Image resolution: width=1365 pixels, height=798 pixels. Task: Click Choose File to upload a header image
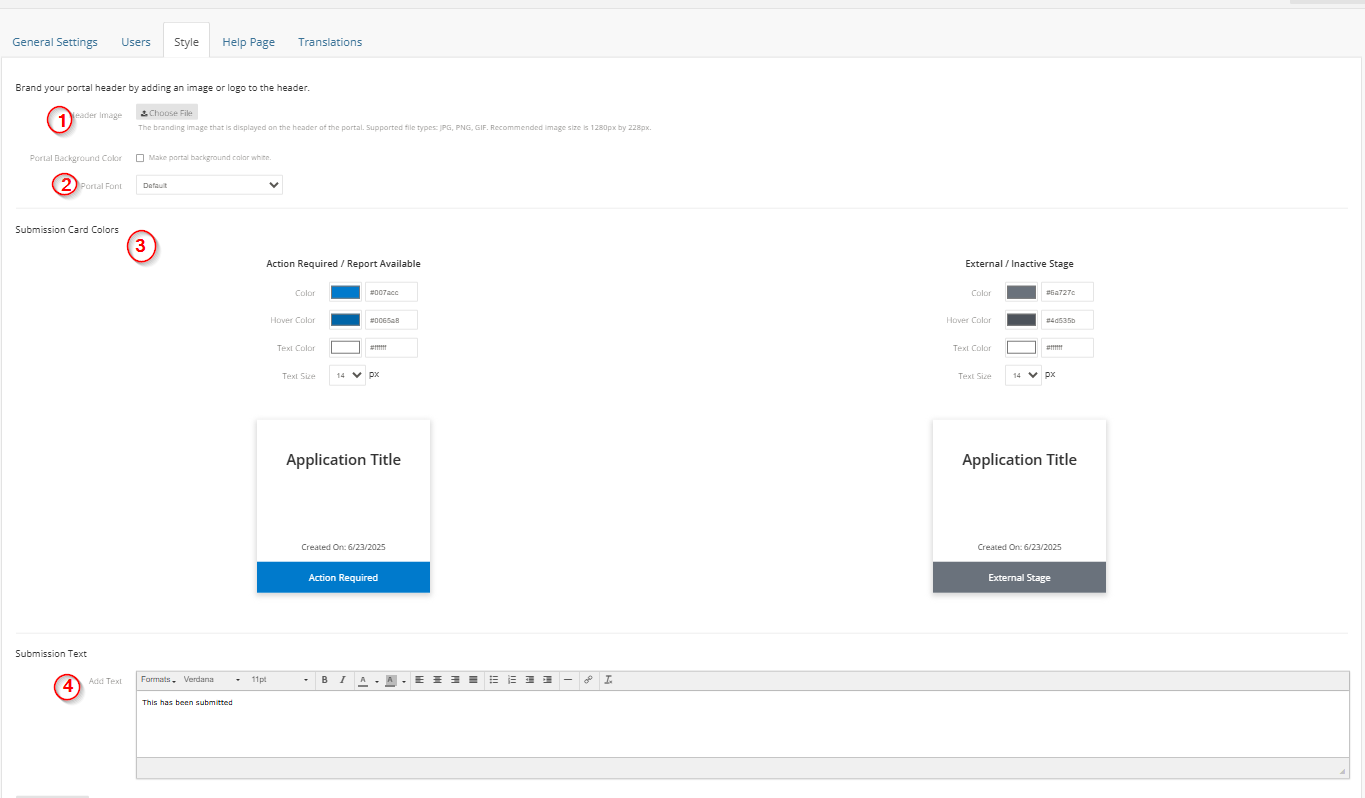[x=166, y=111]
